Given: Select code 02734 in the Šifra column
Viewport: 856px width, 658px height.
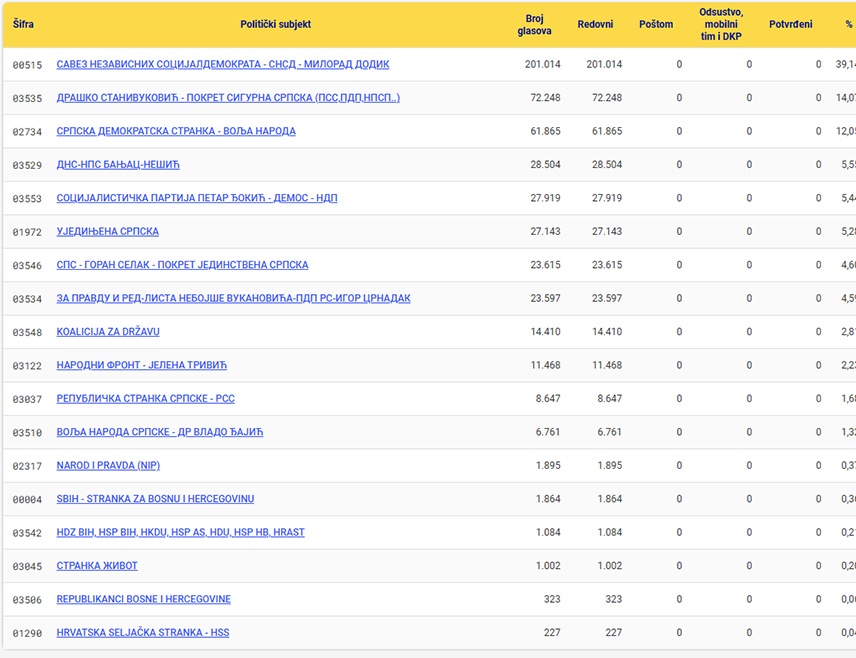Looking at the screenshot, I should click(27, 132).
